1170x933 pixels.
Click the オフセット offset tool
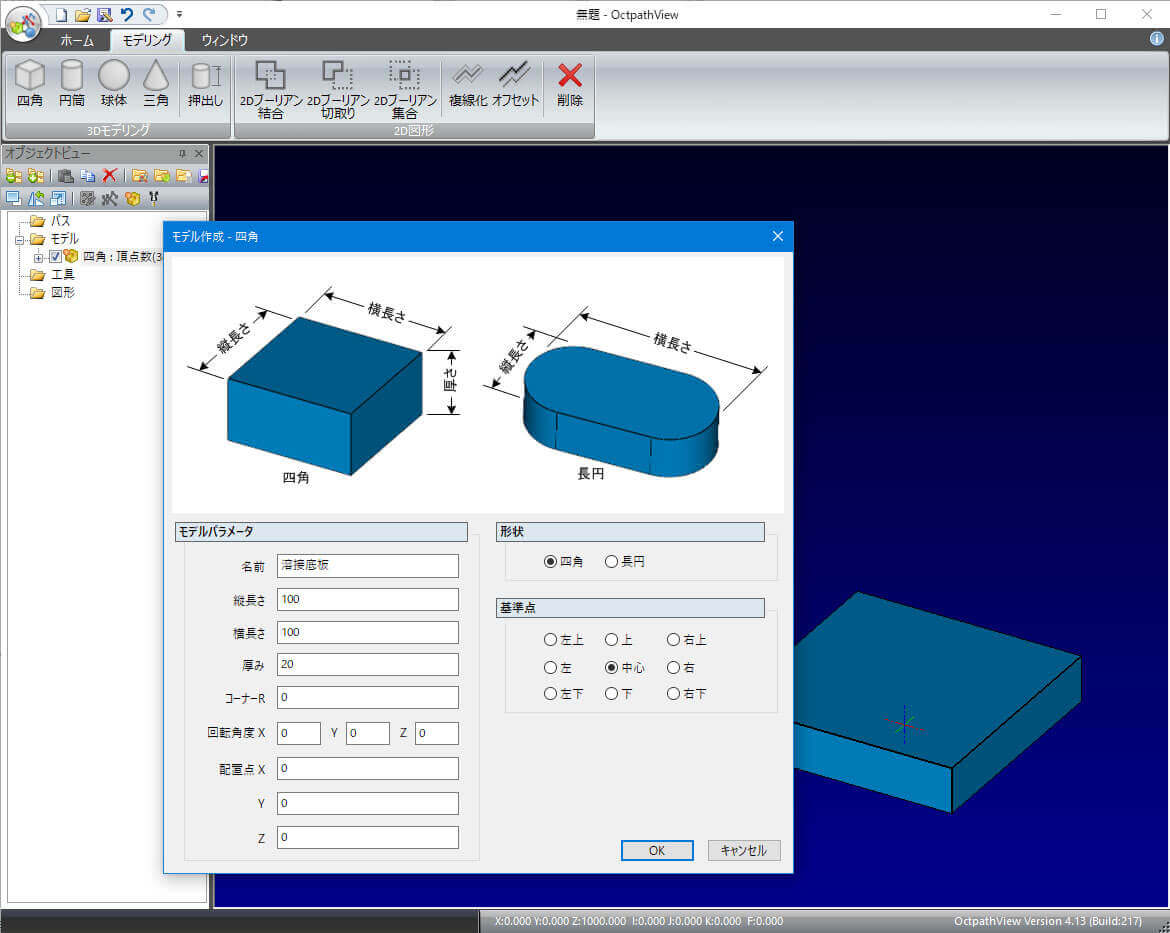515,83
